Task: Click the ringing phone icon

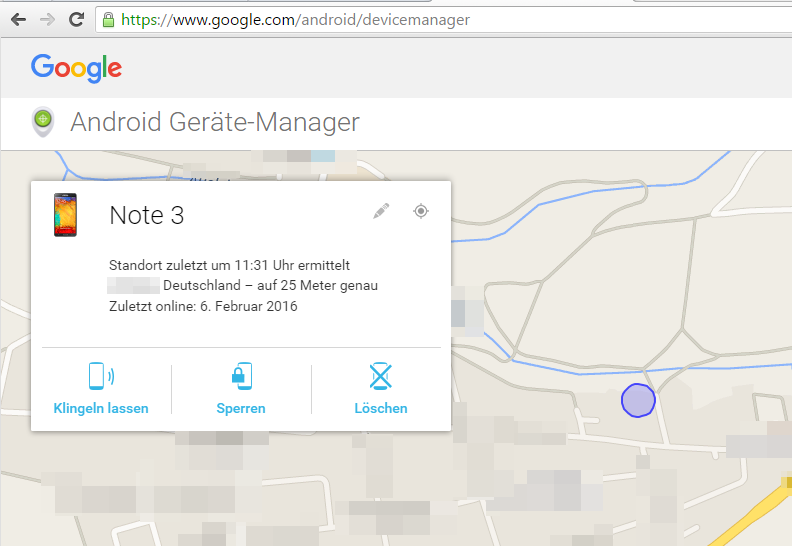Action: [x=100, y=376]
